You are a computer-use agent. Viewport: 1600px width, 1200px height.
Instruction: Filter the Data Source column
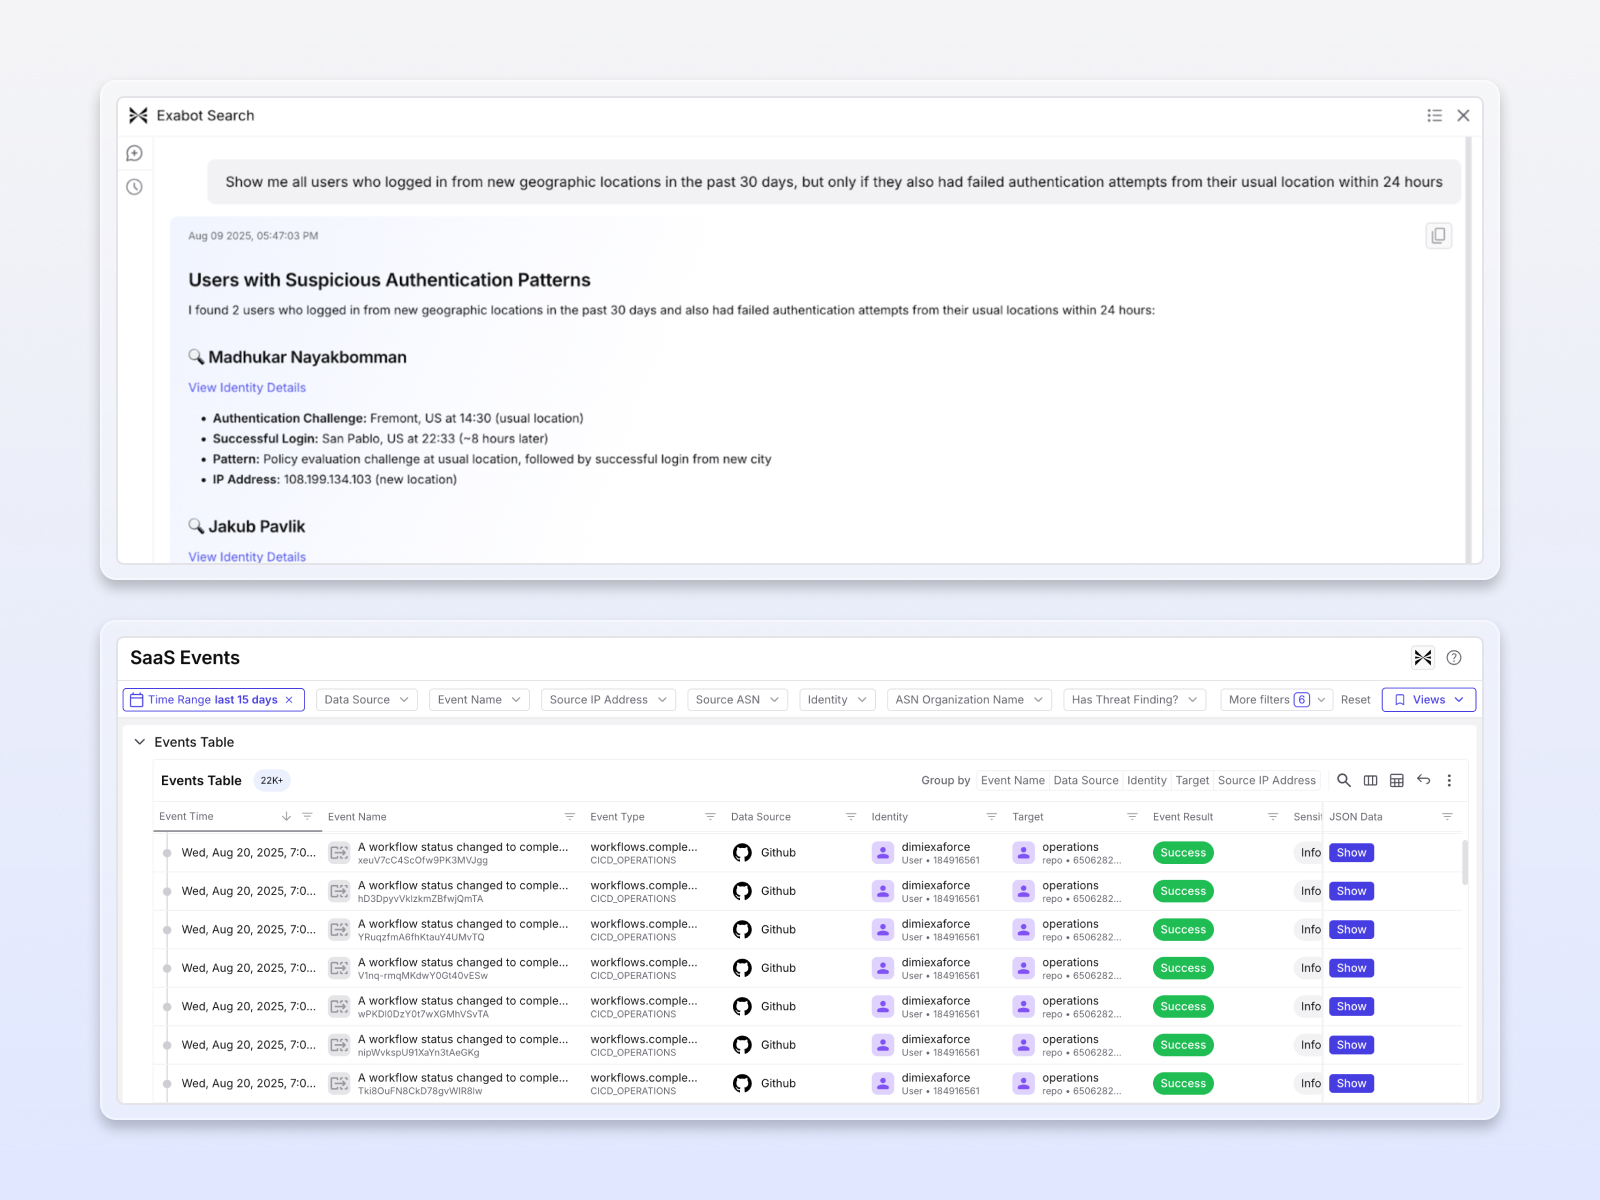851,816
